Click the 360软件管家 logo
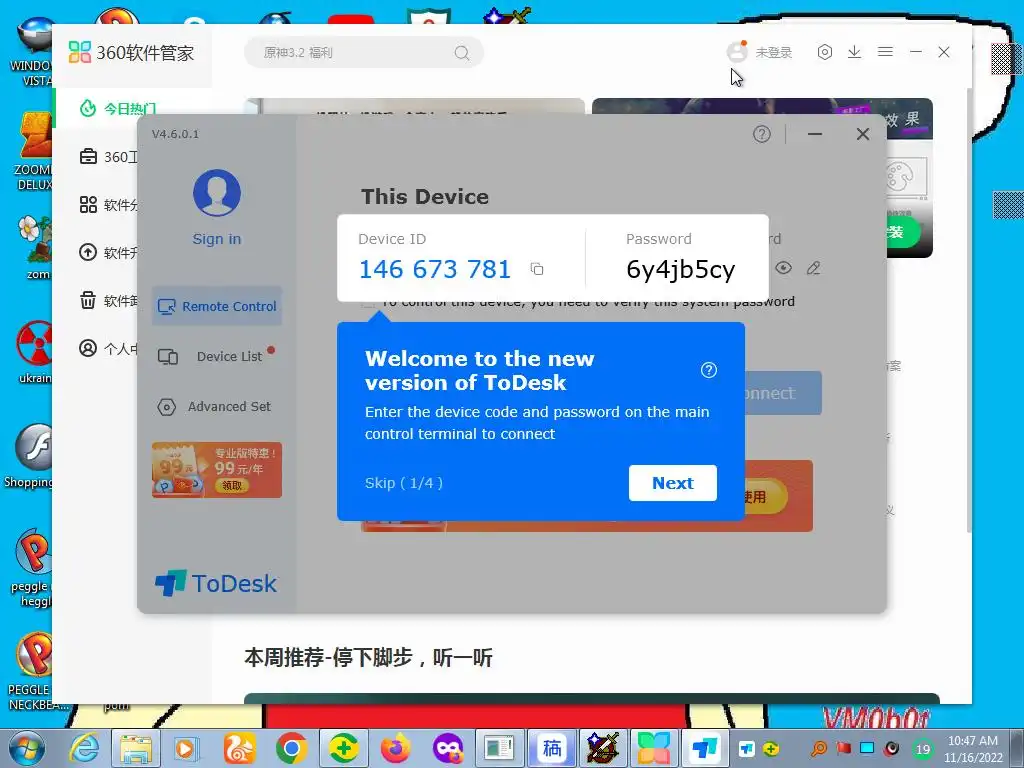 (x=131, y=52)
